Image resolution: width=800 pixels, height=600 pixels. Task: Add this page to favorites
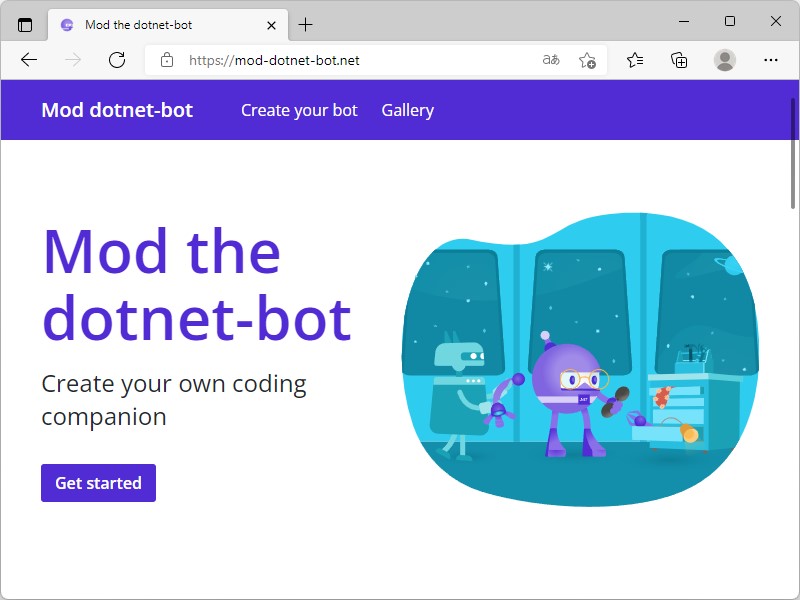click(588, 60)
